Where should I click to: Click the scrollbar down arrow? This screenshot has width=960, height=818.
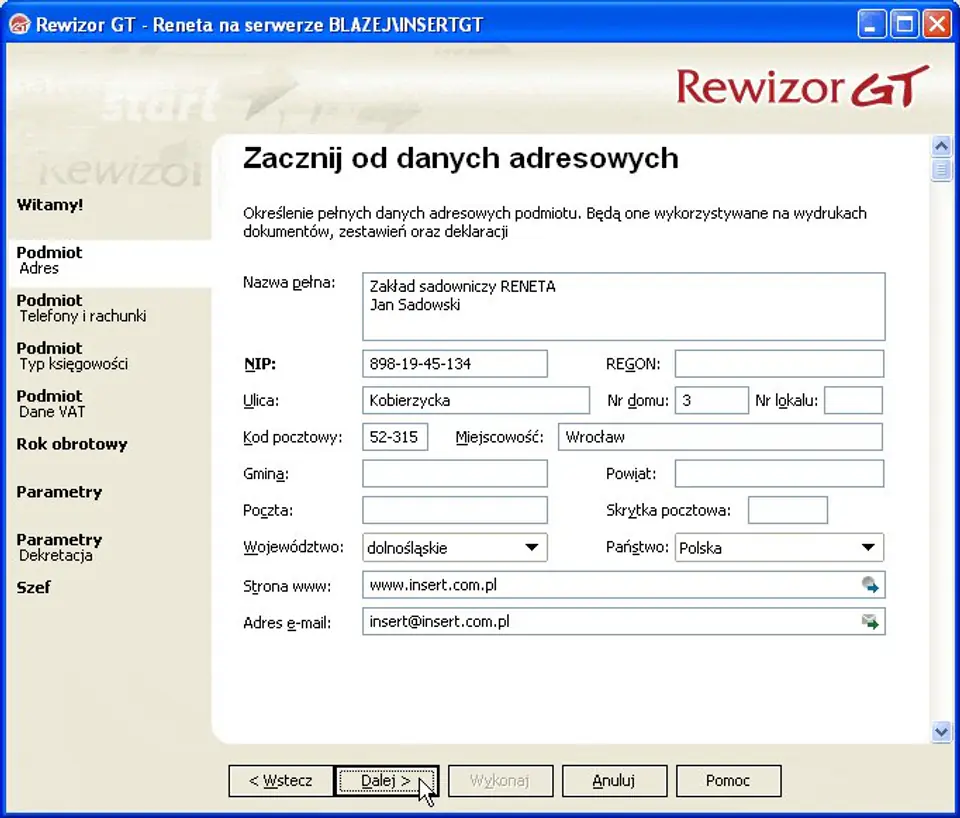click(x=941, y=731)
